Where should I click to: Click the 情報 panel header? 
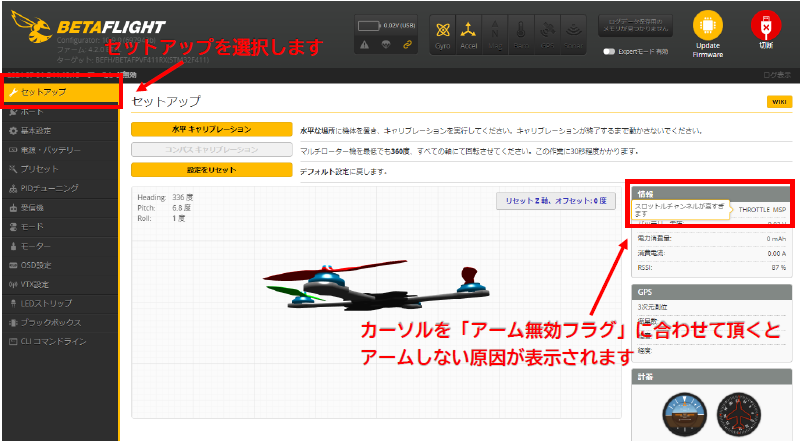pyautogui.click(x=712, y=194)
